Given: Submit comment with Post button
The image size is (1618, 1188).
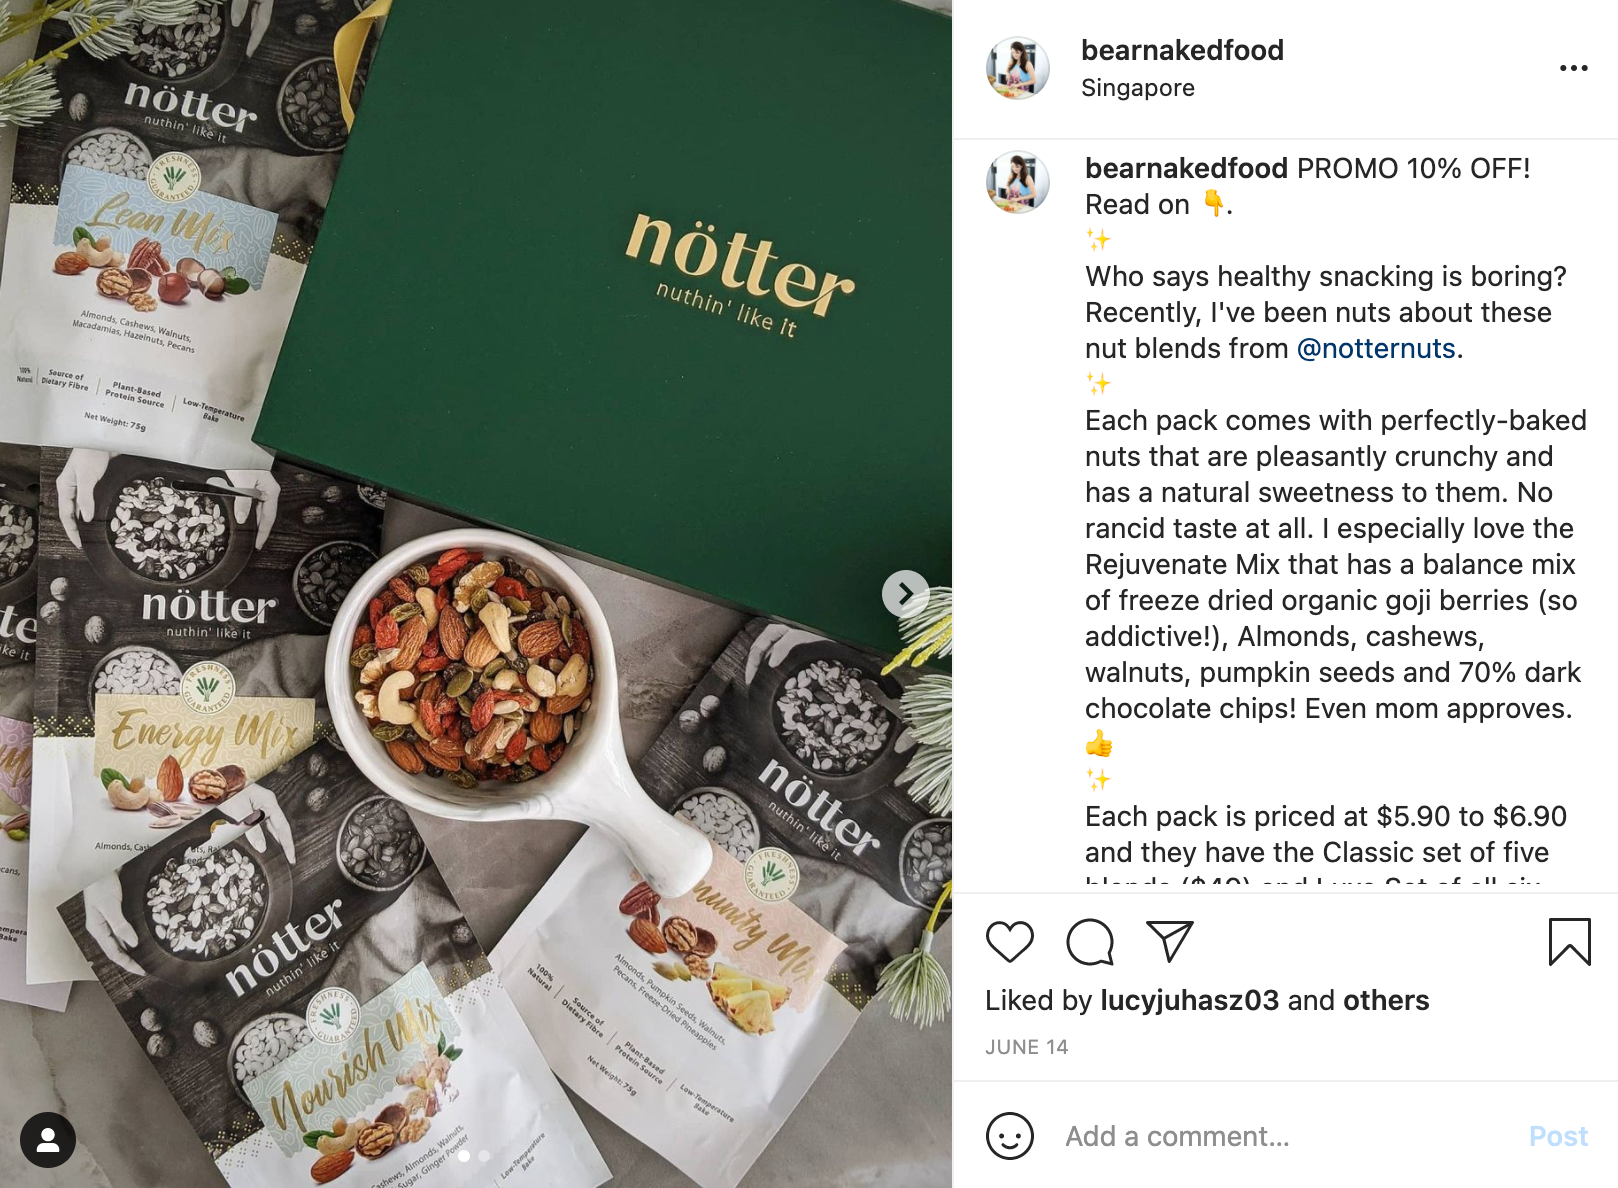Looking at the screenshot, I should click(x=1557, y=1136).
